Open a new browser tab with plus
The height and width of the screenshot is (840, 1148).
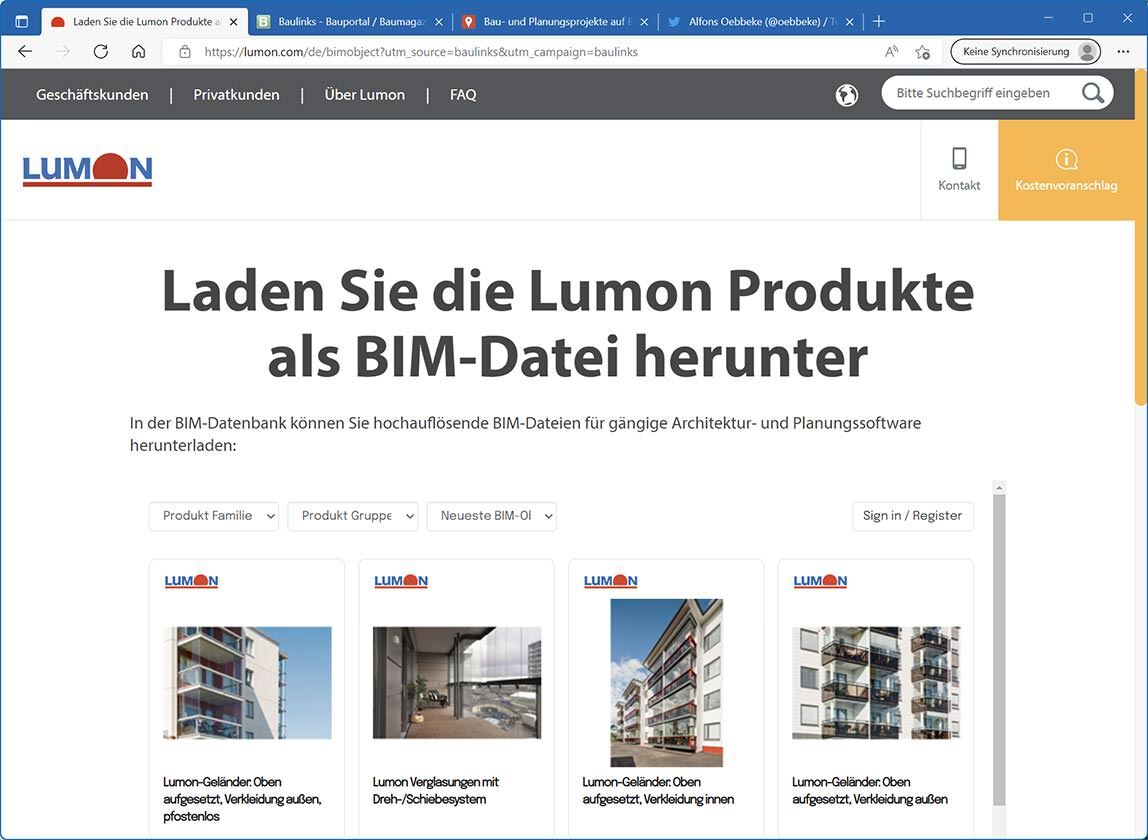tap(879, 21)
